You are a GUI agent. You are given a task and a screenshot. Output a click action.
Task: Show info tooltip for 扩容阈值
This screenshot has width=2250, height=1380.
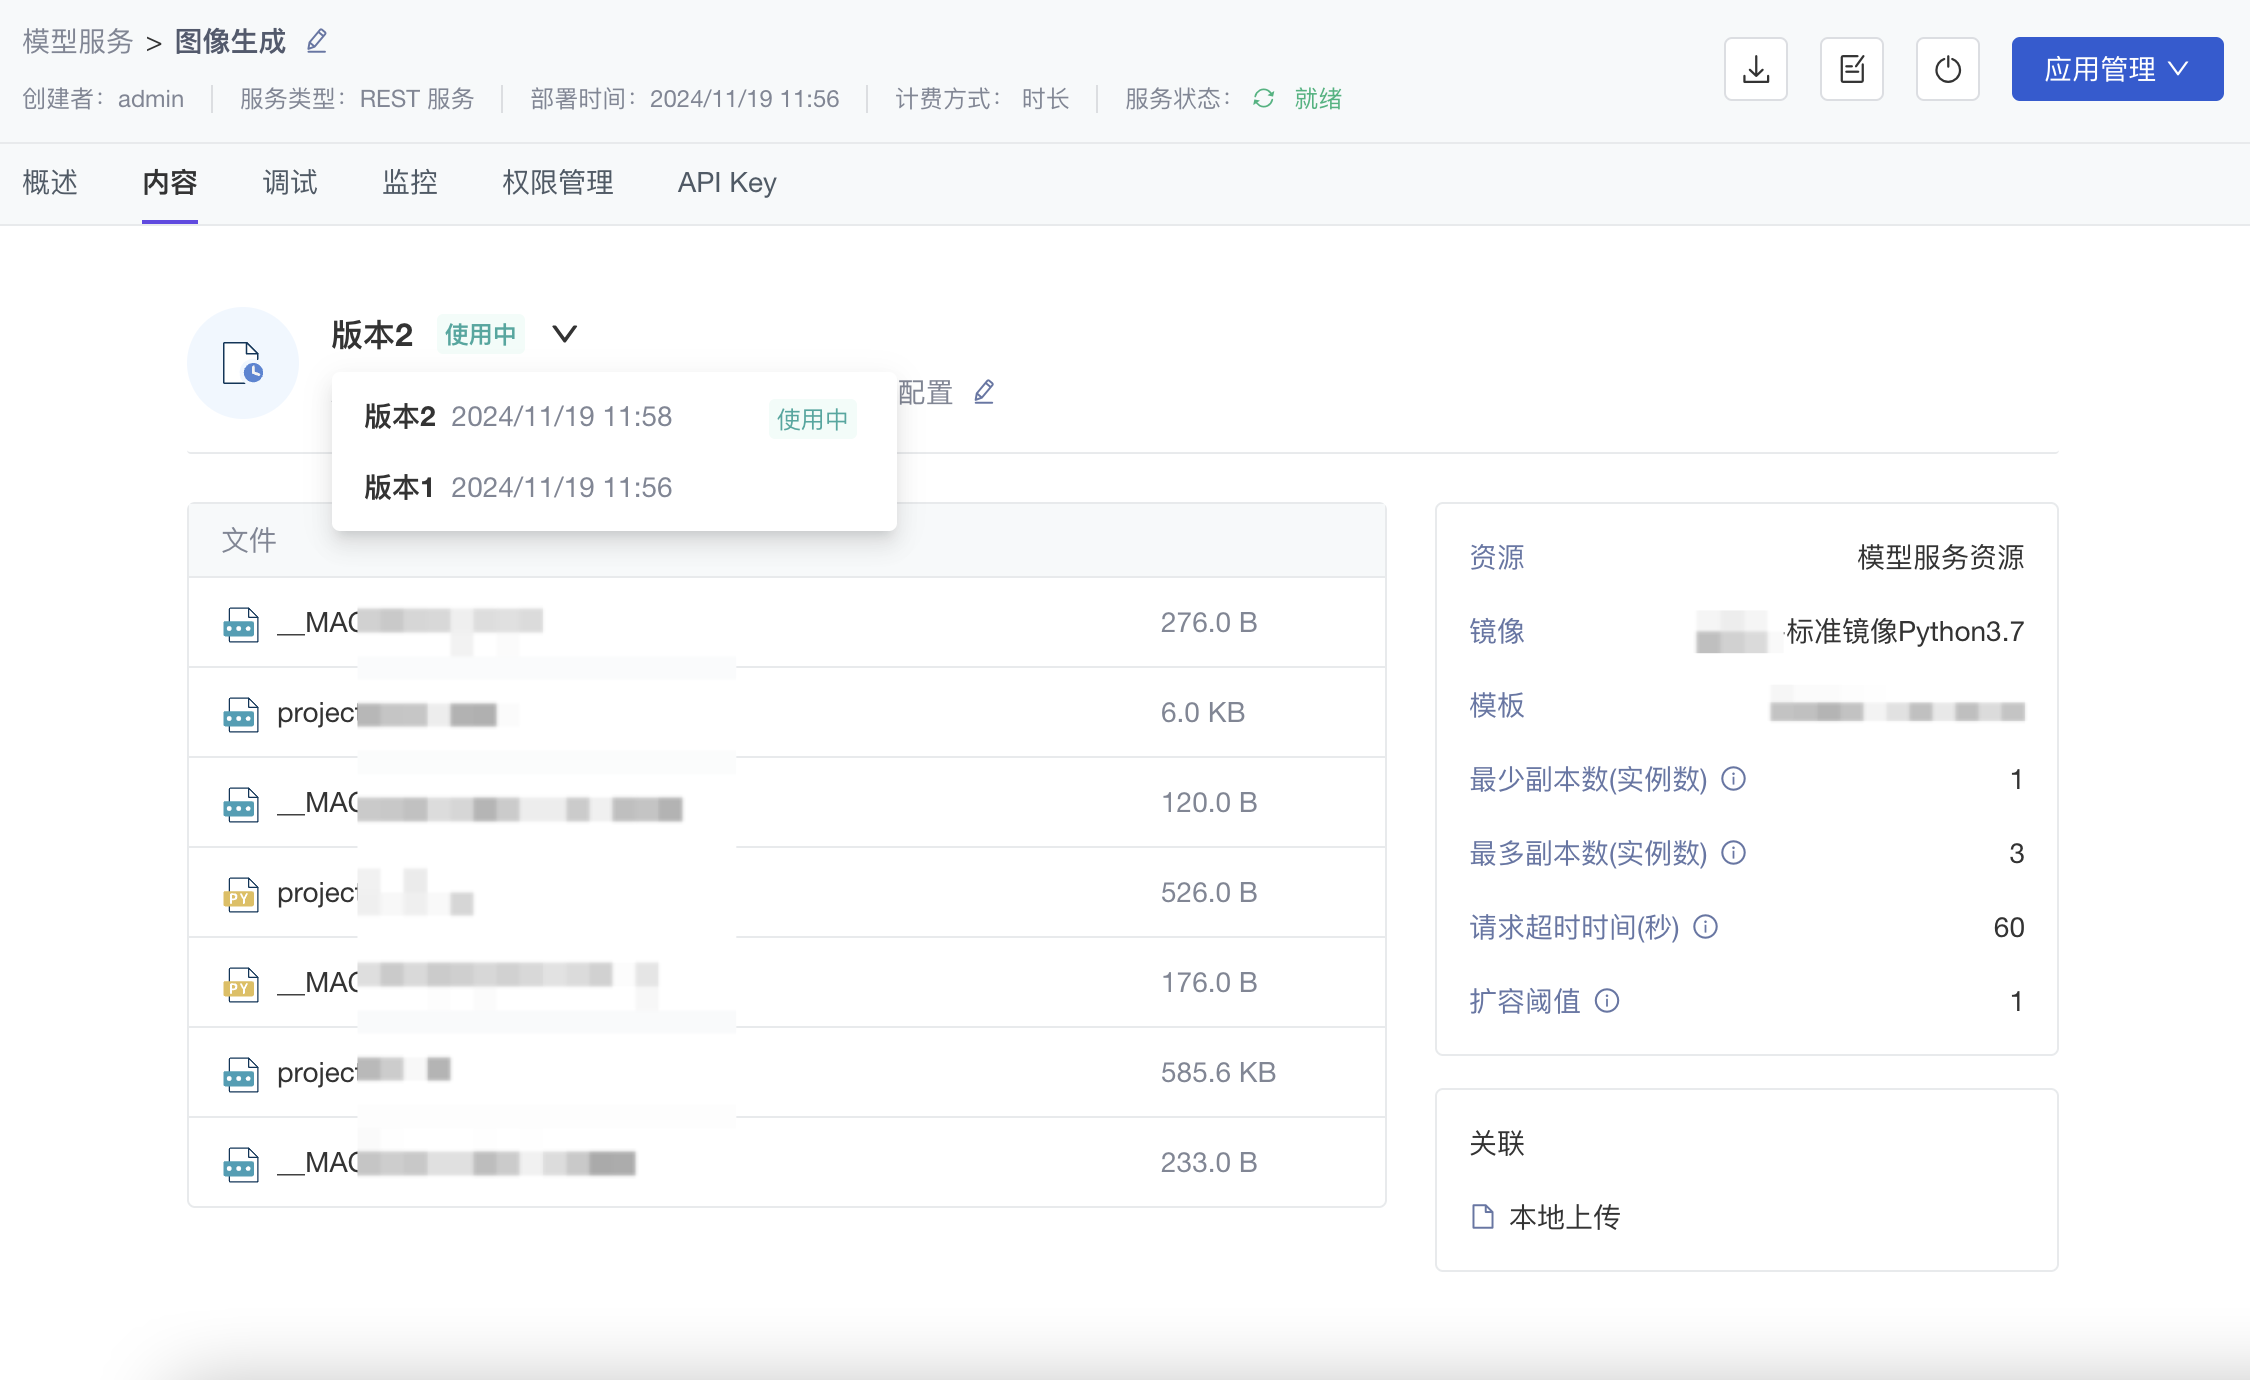tap(1607, 1000)
